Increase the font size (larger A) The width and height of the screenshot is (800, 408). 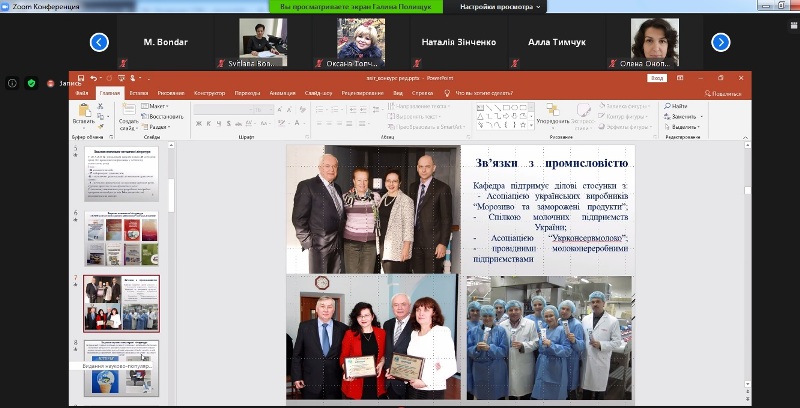tap(280, 110)
